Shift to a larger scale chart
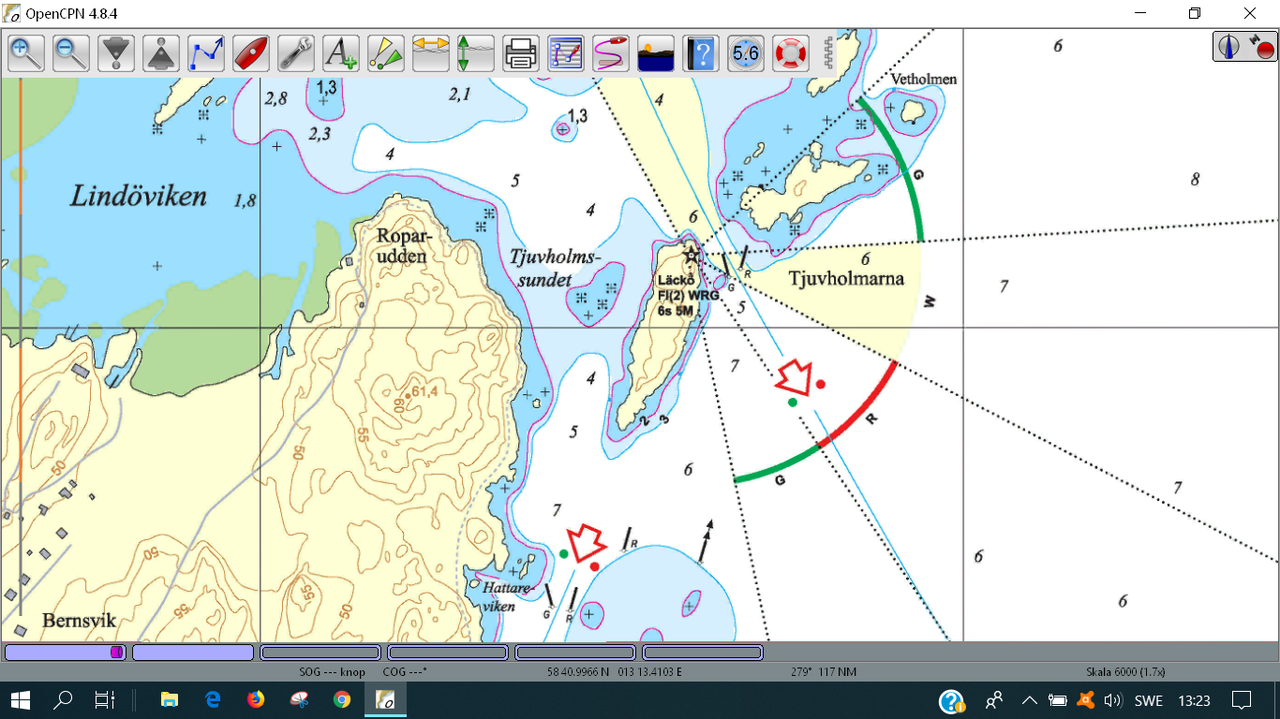Screen dimensions: 1280x719 pyautogui.click(x=116, y=52)
